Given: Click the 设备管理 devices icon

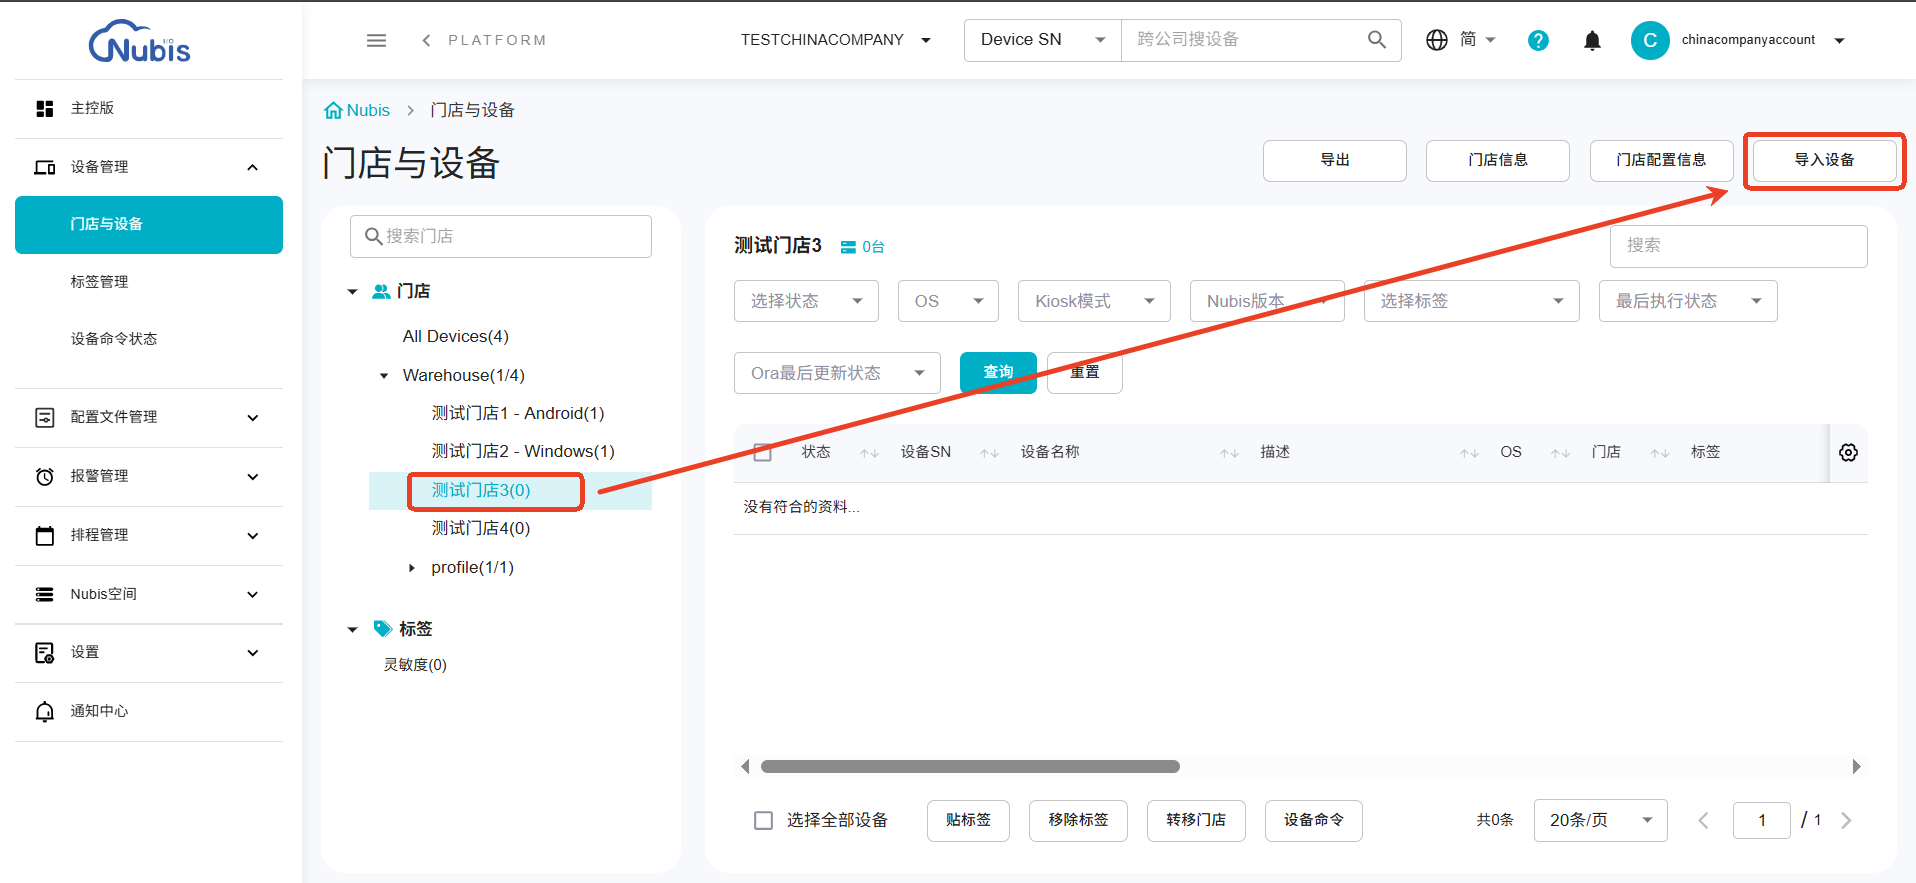Looking at the screenshot, I should coord(45,167).
